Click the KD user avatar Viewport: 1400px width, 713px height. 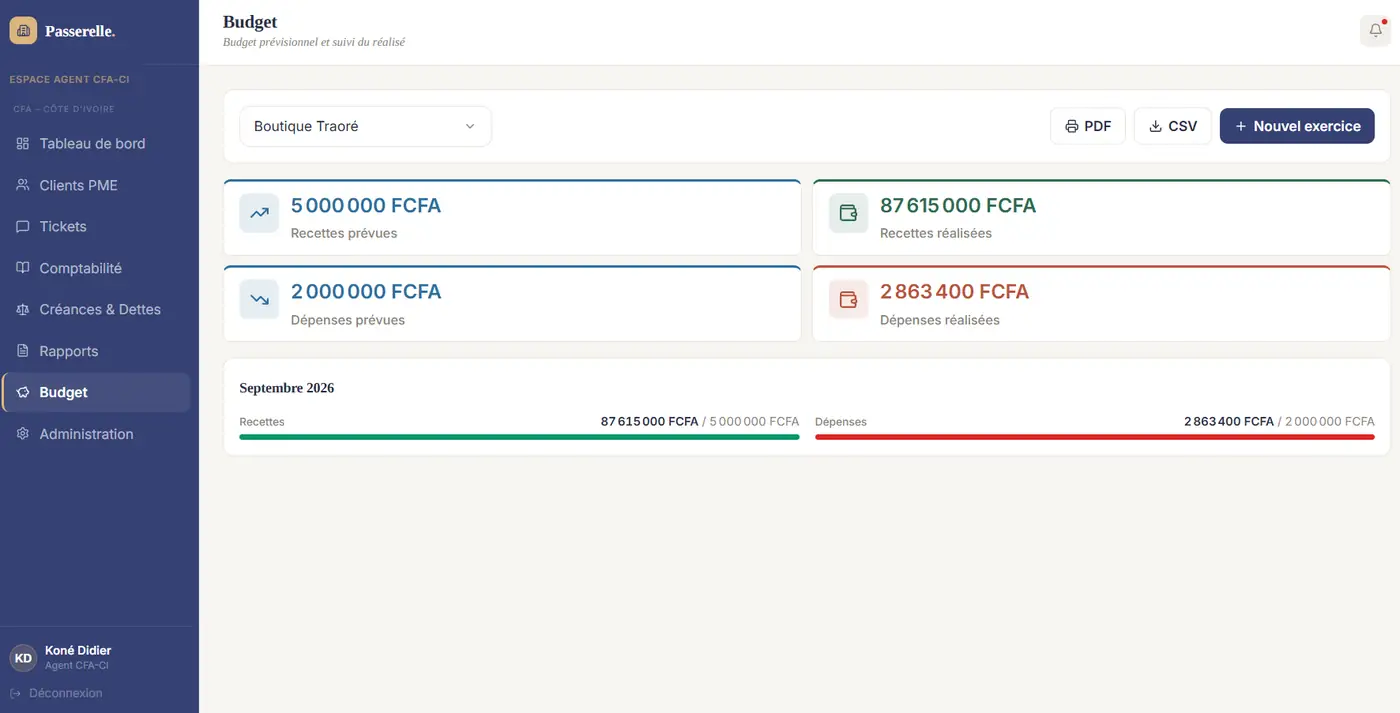[x=23, y=658]
